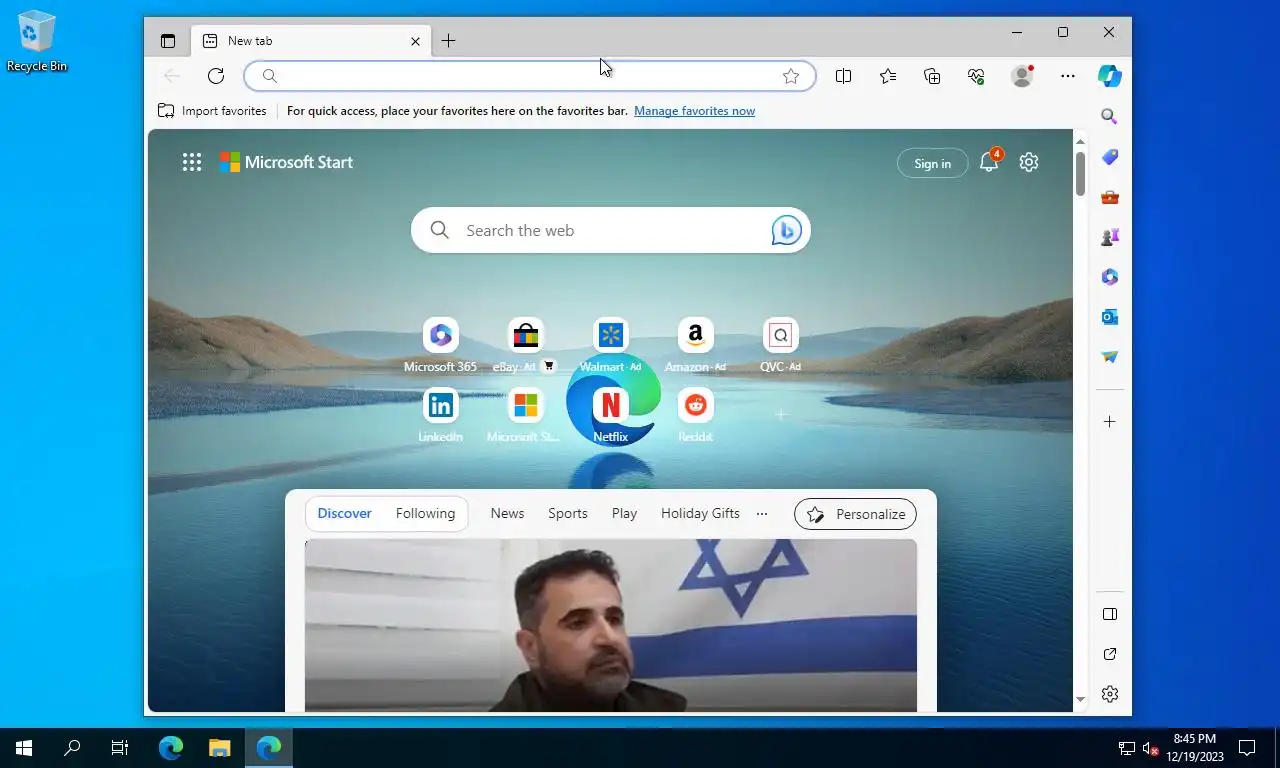Open the Walmart quick link tile
The width and height of the screenshot is (1280, 768).
(610, 346)
